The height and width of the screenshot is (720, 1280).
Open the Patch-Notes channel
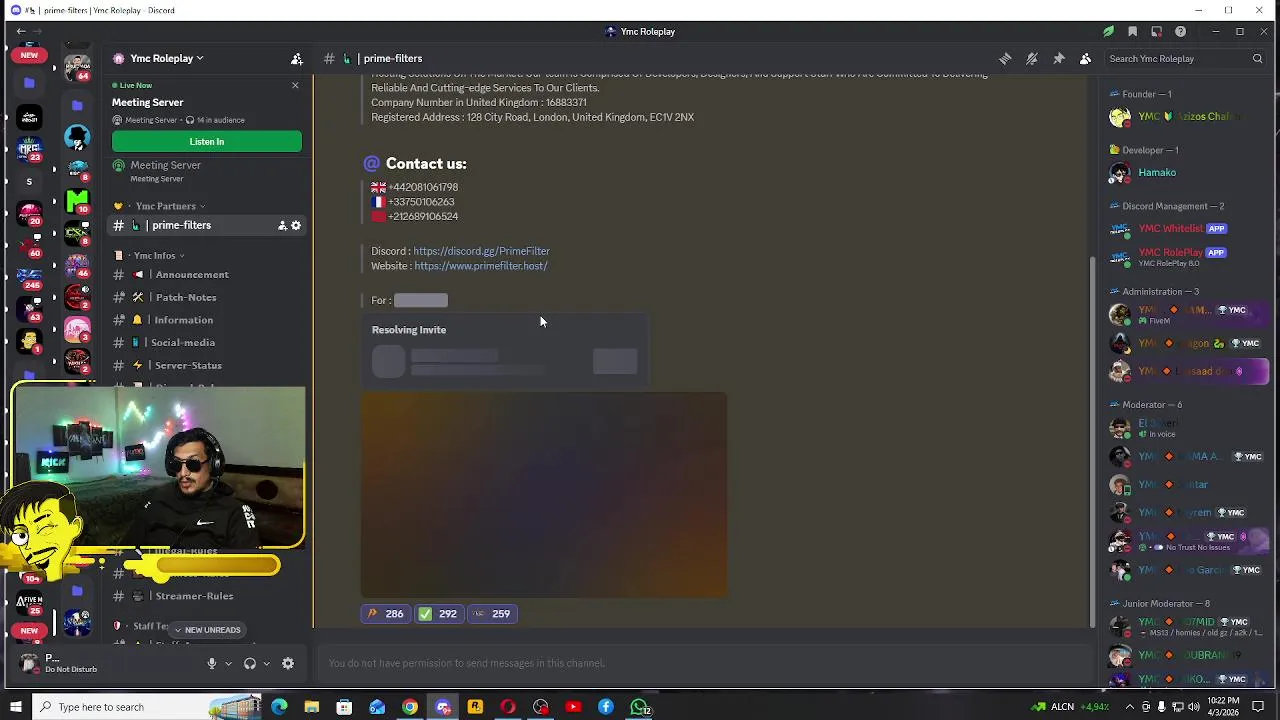[x=186, y=298]
